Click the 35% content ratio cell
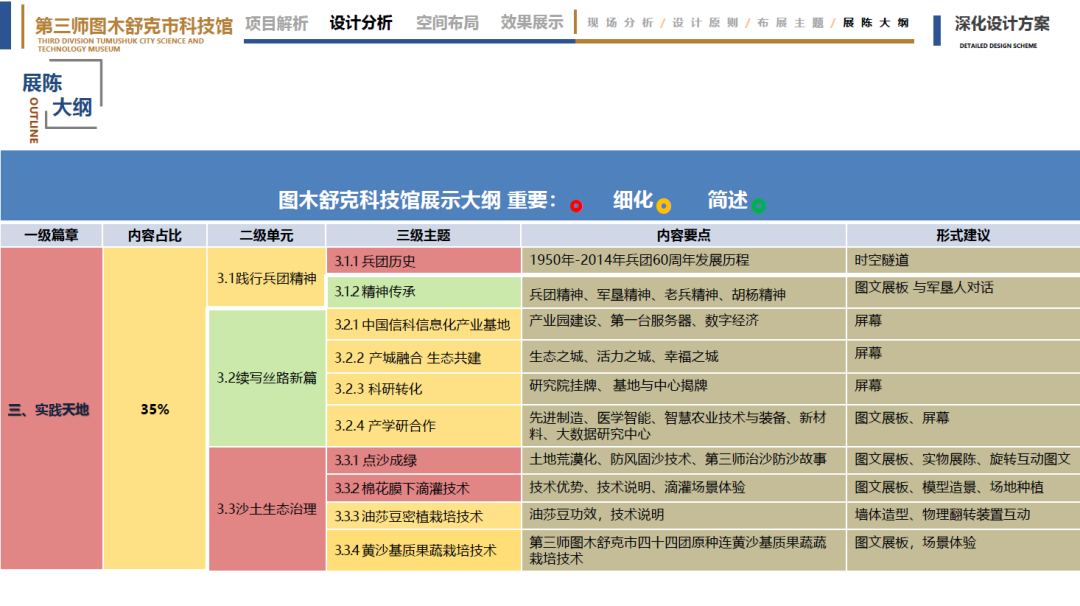1080x606 pixels. (154, 409)
